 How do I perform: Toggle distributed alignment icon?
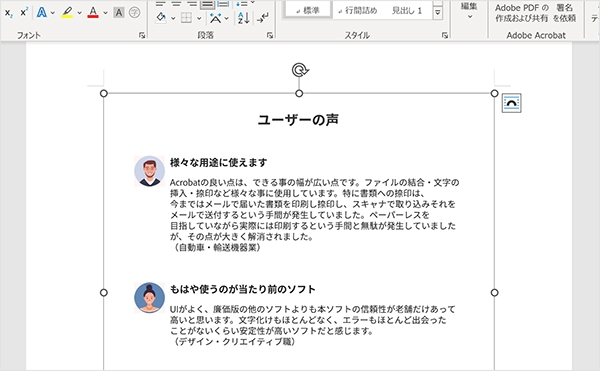point(223,4)
